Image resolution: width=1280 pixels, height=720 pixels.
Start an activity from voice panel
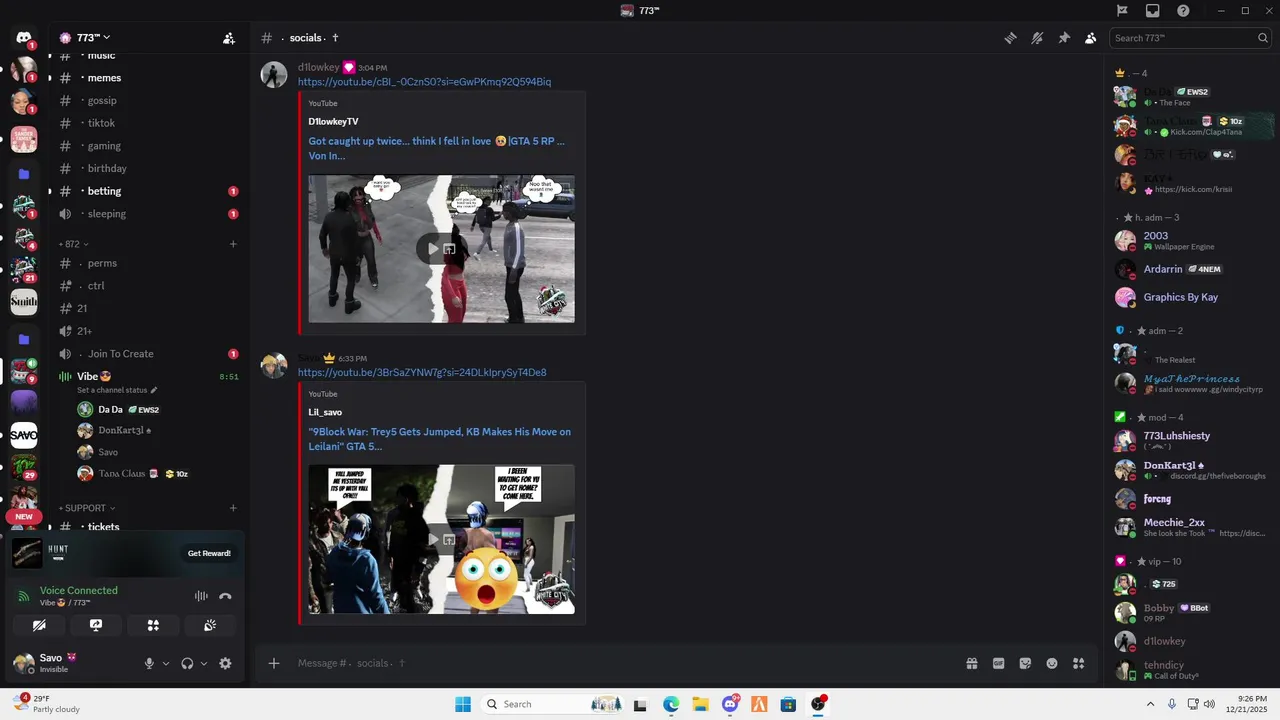[x=153, y=625]
